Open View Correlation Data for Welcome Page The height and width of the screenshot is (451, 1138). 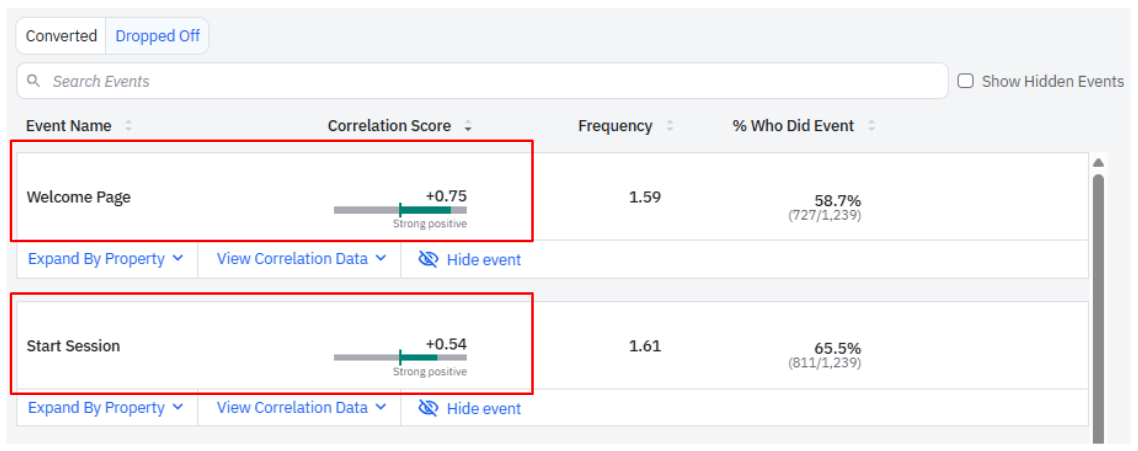click(300, 259)
